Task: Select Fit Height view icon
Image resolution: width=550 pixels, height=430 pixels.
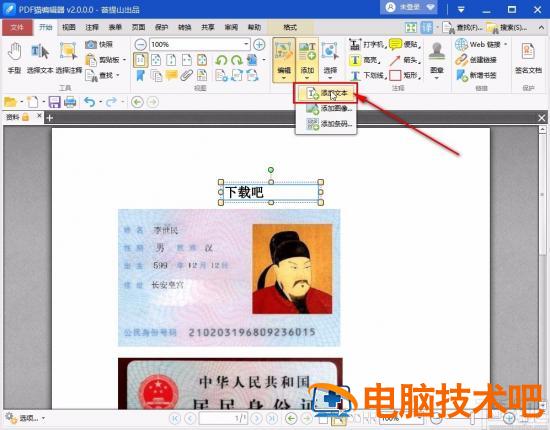Action: coord(171,60)
